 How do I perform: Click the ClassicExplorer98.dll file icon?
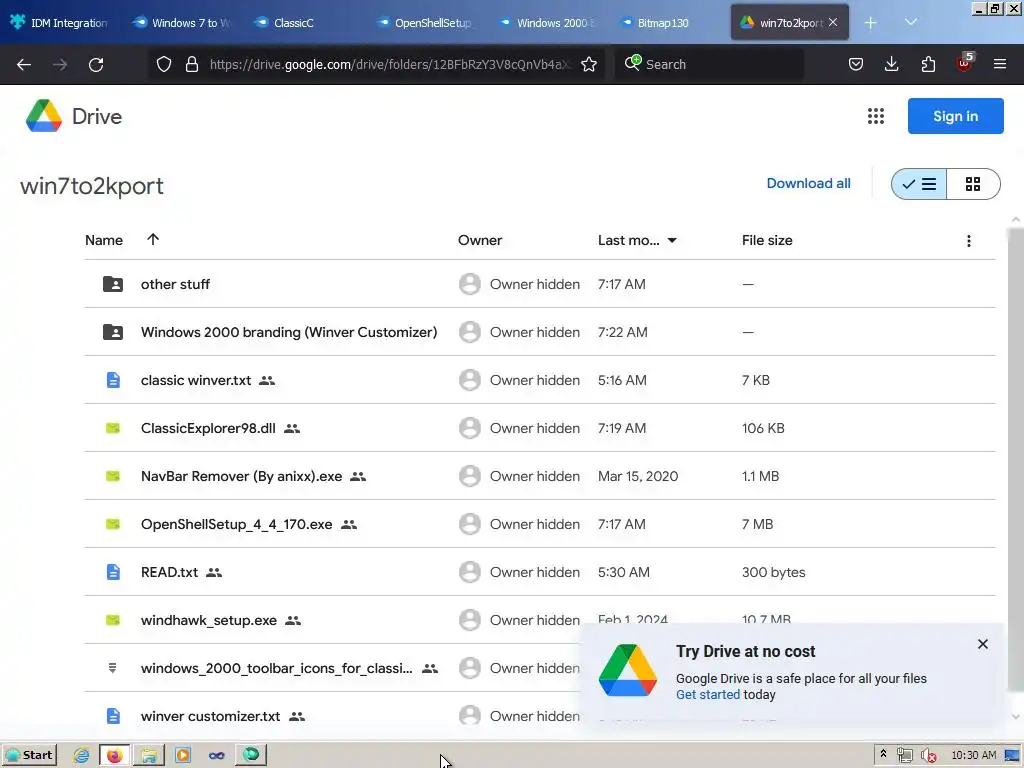coord(113,428)
